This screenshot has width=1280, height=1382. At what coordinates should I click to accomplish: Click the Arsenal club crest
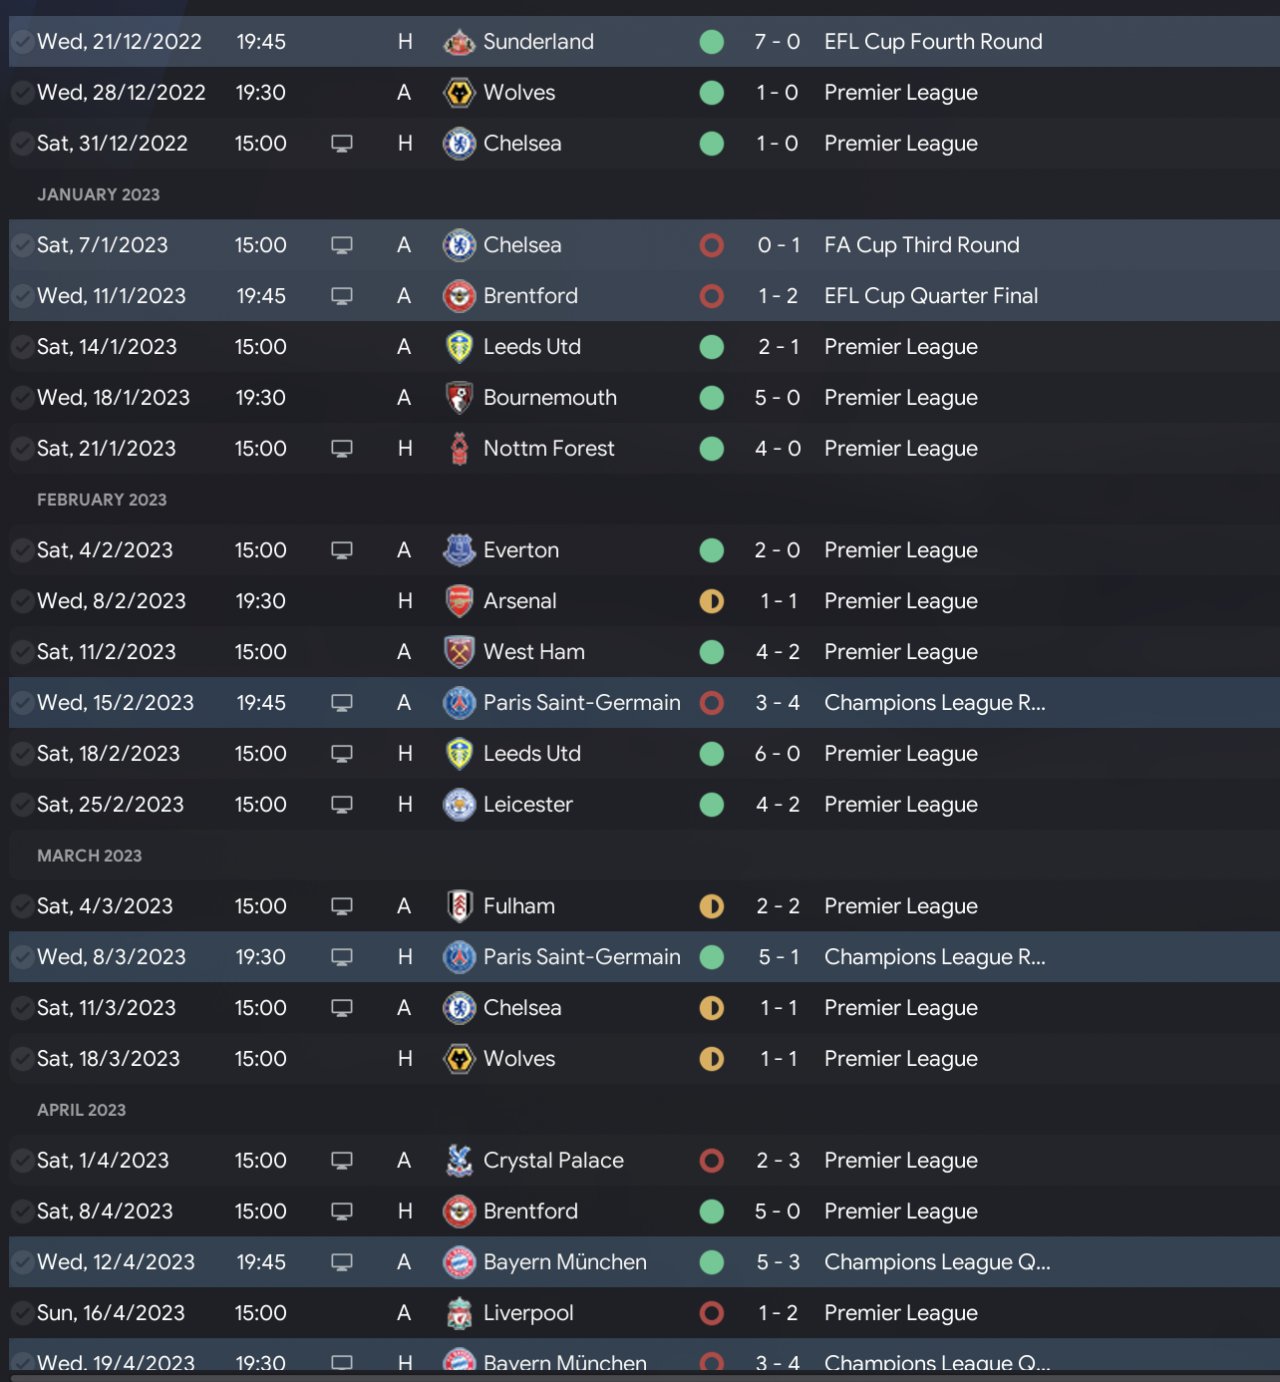click(x=459, y=601)
